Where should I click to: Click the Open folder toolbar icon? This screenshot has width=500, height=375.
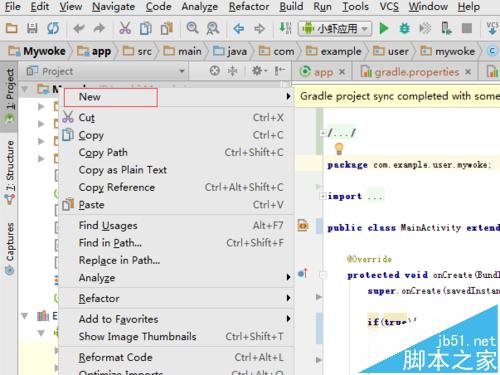[x=12, y=28]
